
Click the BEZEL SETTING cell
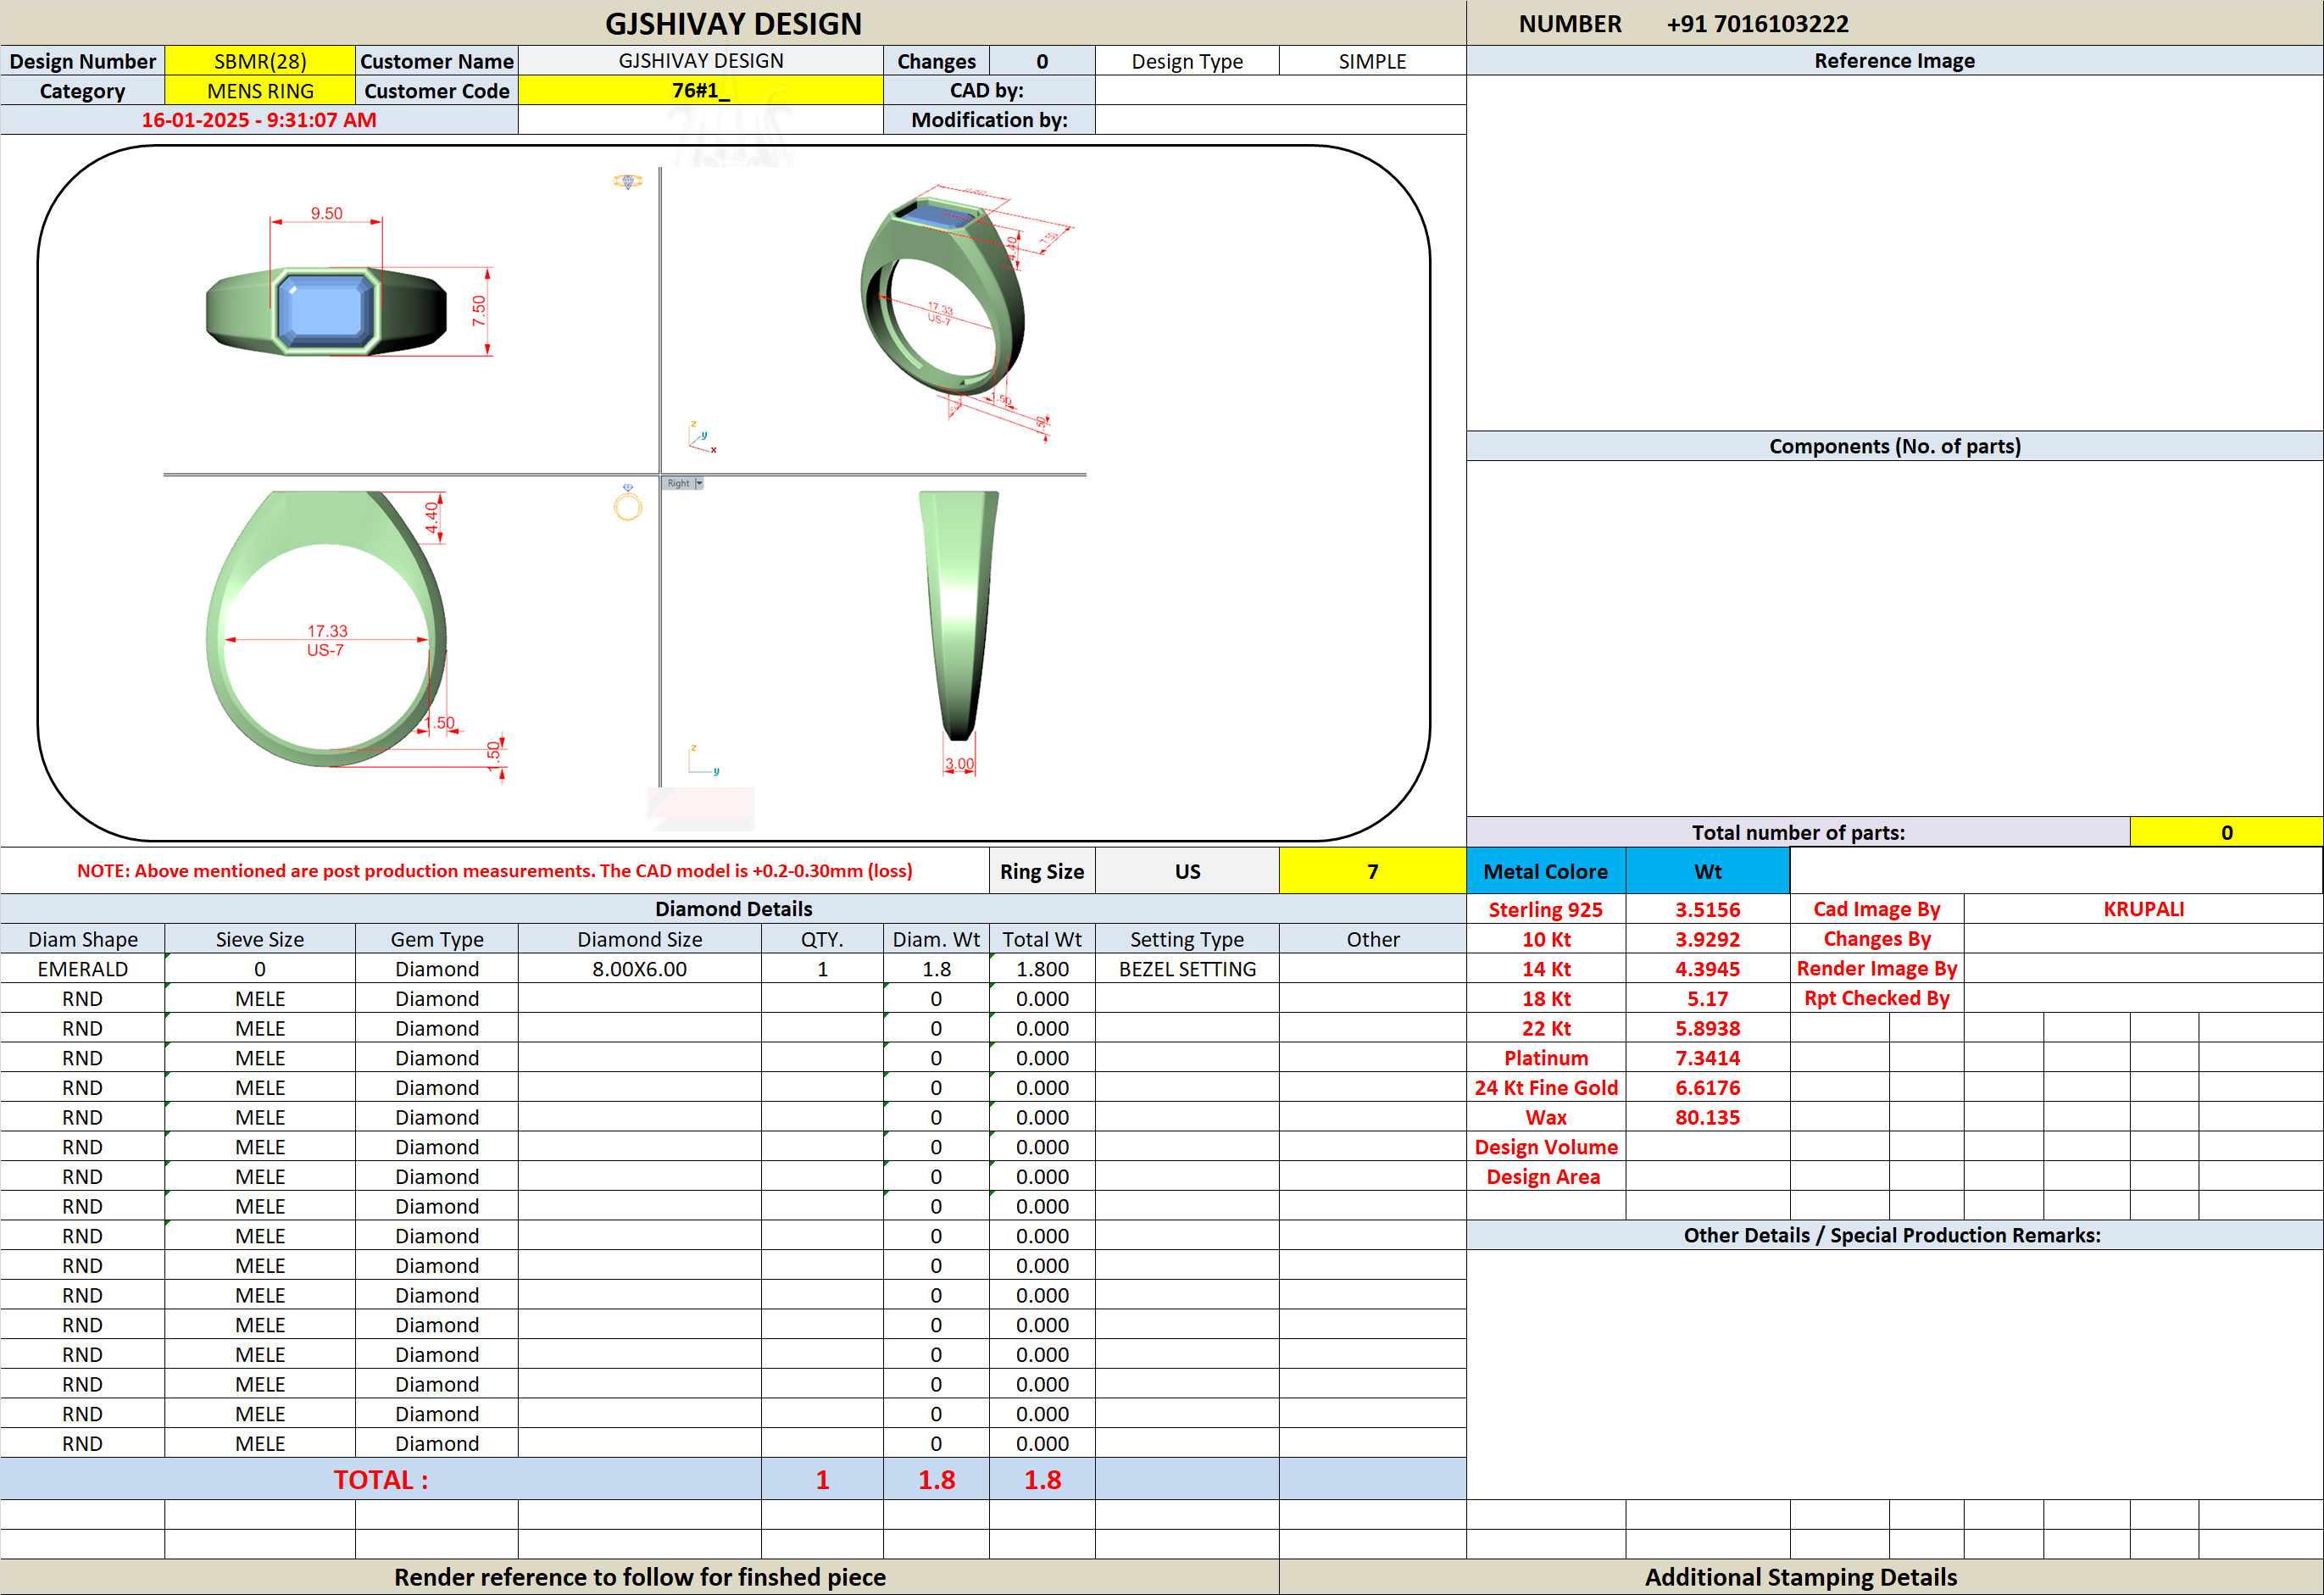point(1187,969)
